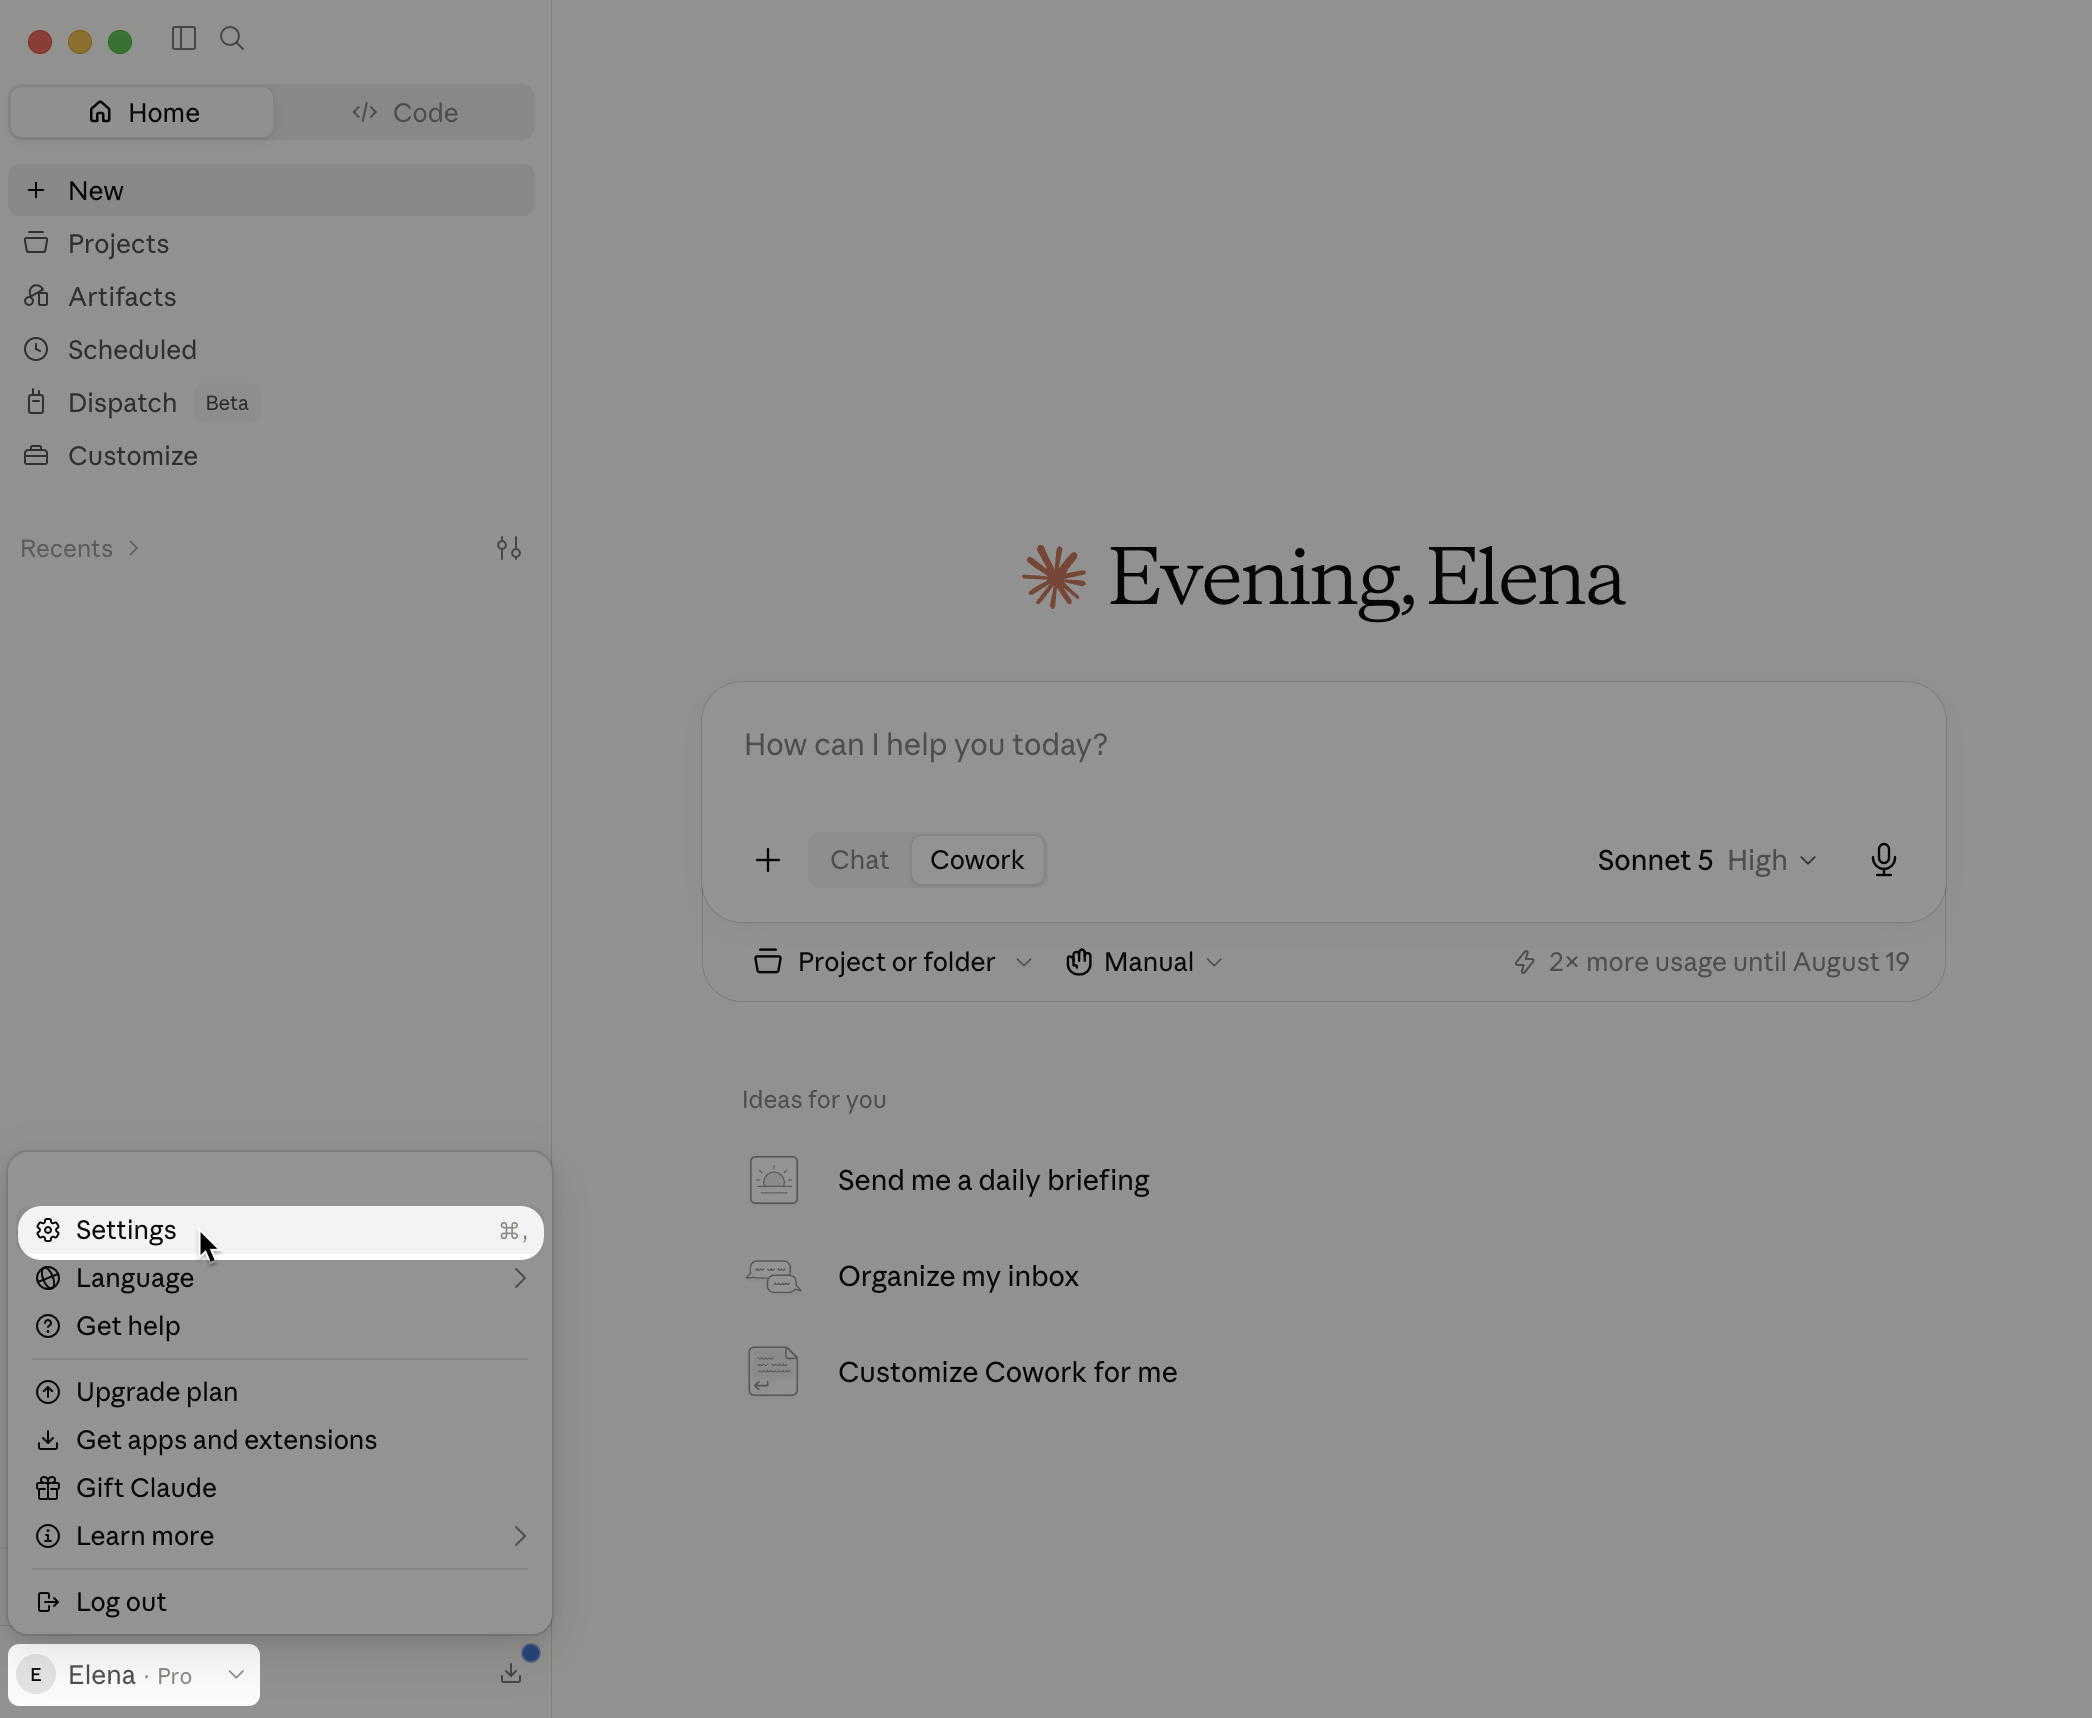Open the Learn more submenu

[x=281, y=1536]
